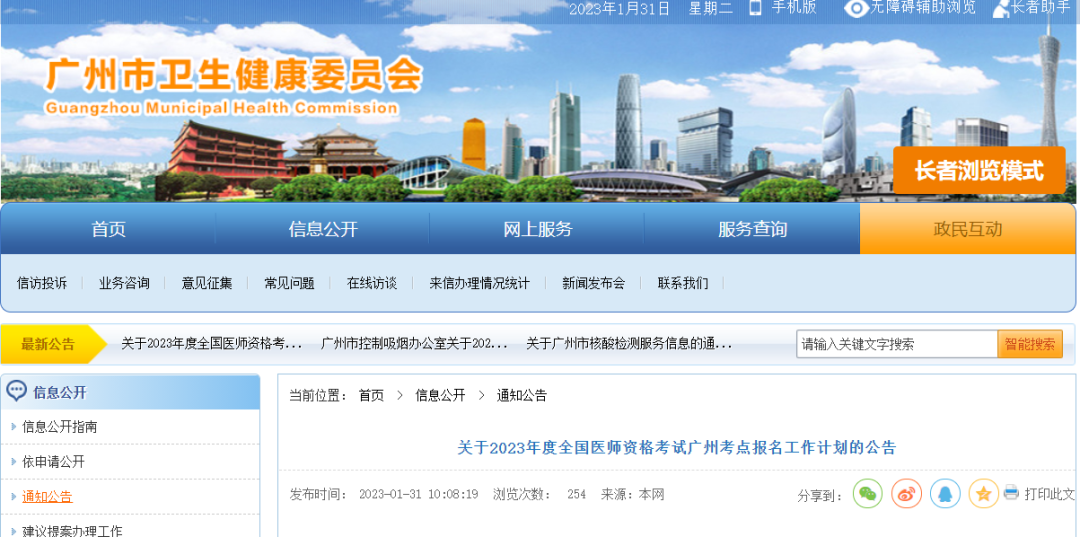Screen dimensions: 1080x537
Task: Click the star favorites share icon
Action: click(x=983, y=494)
